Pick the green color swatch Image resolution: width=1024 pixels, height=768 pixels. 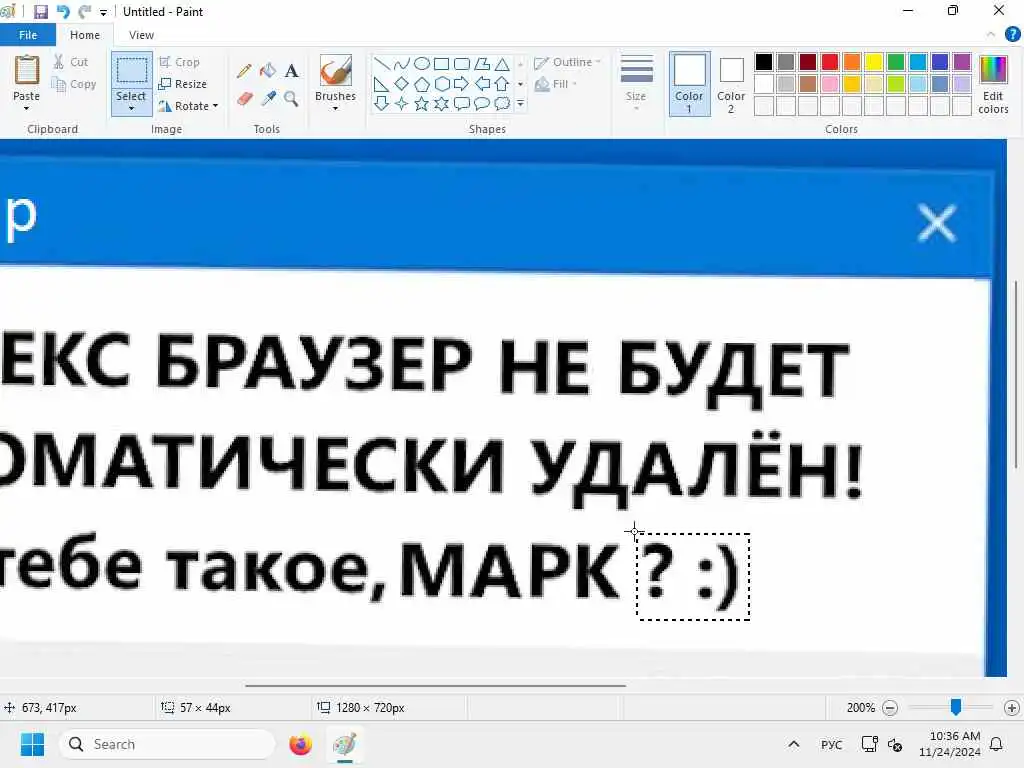coord(896,62)
